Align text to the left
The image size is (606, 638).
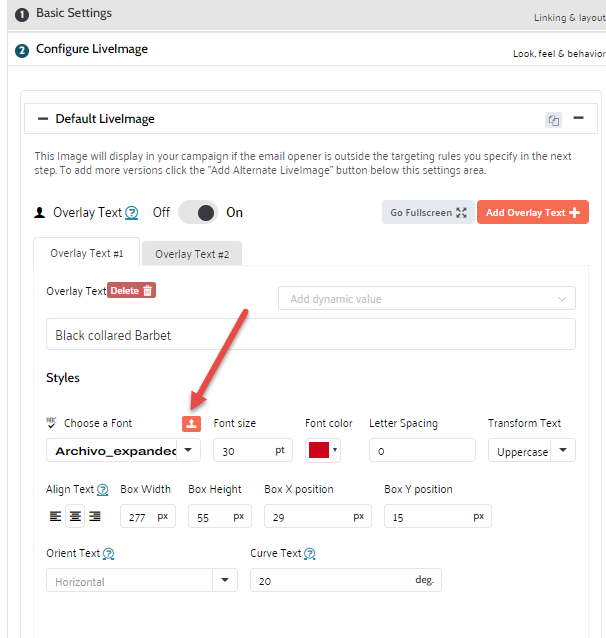[55, 516]
